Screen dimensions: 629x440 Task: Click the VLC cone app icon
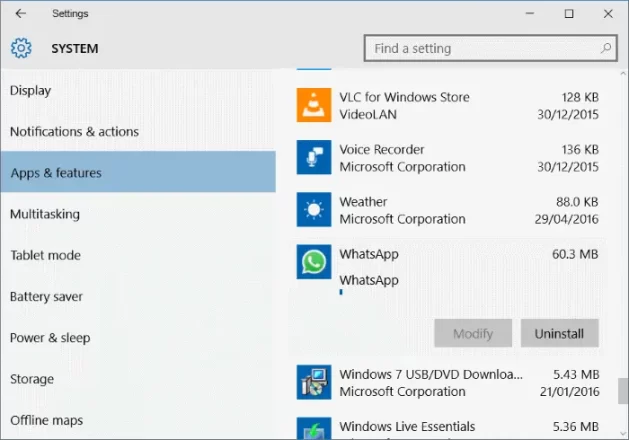(314, 105)
